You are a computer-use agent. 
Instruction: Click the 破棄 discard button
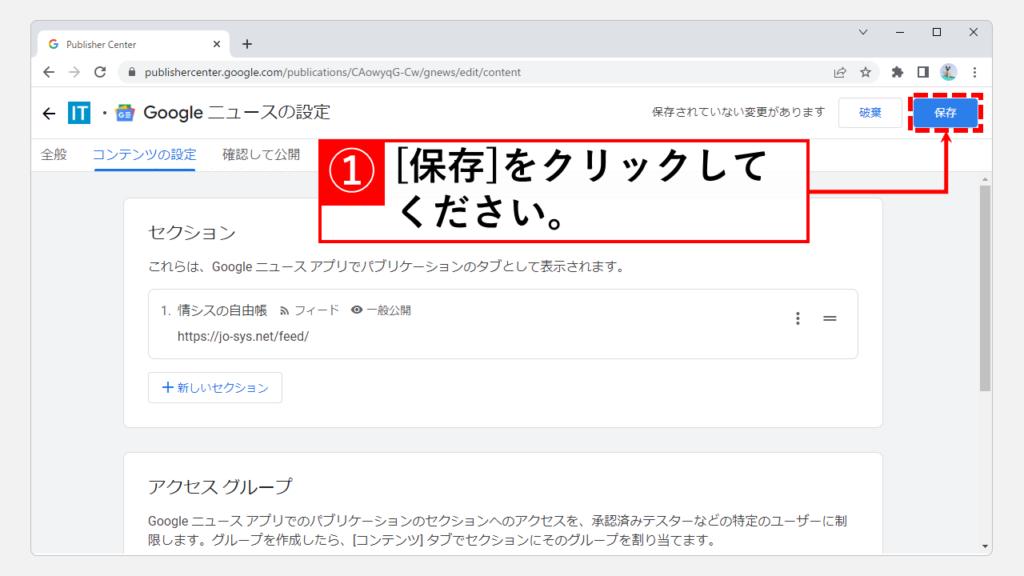point(870,113)
